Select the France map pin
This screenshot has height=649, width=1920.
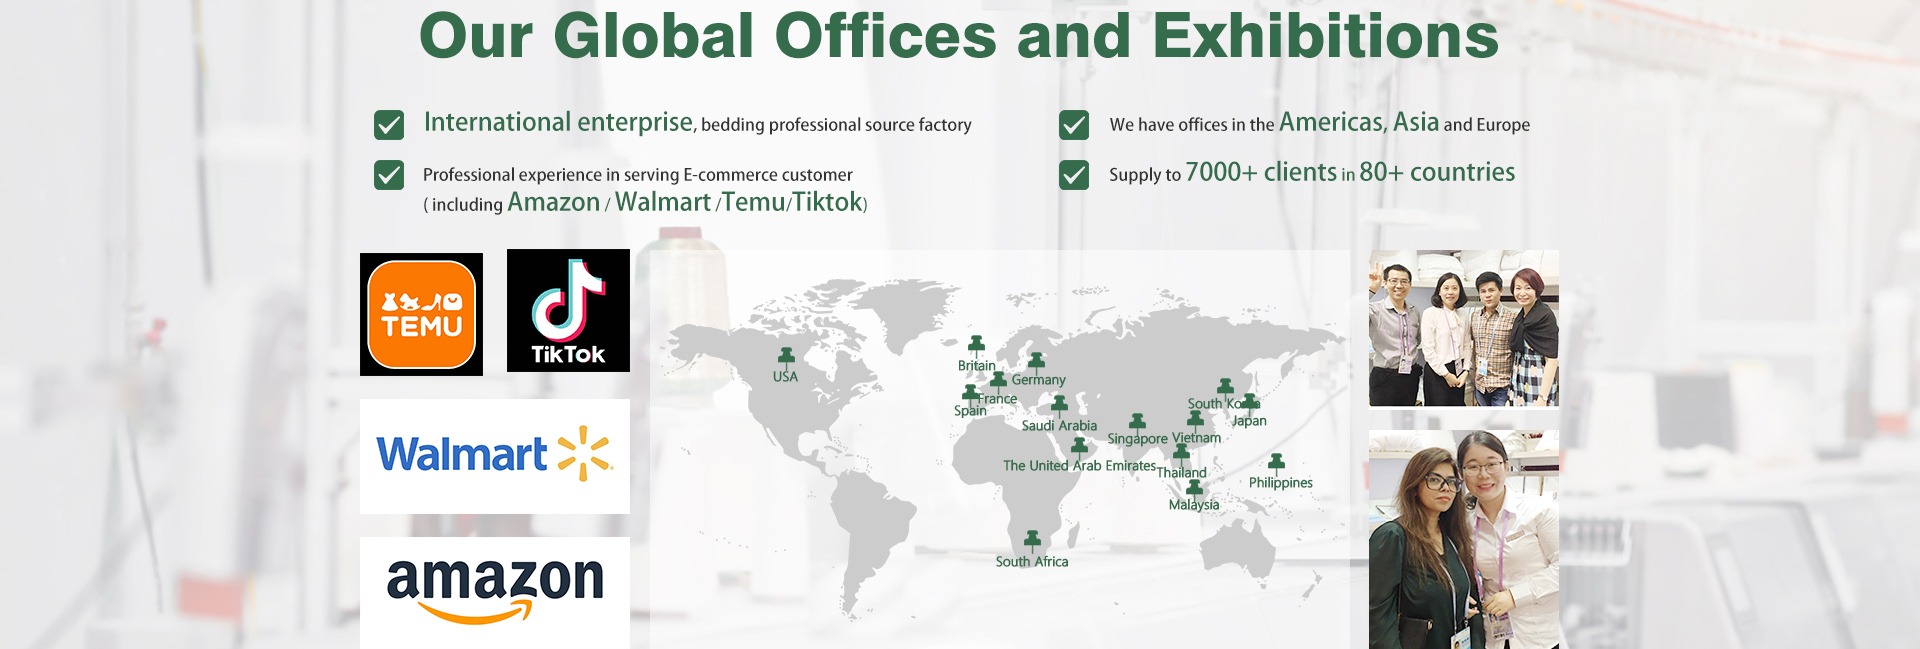pos(998,380)
